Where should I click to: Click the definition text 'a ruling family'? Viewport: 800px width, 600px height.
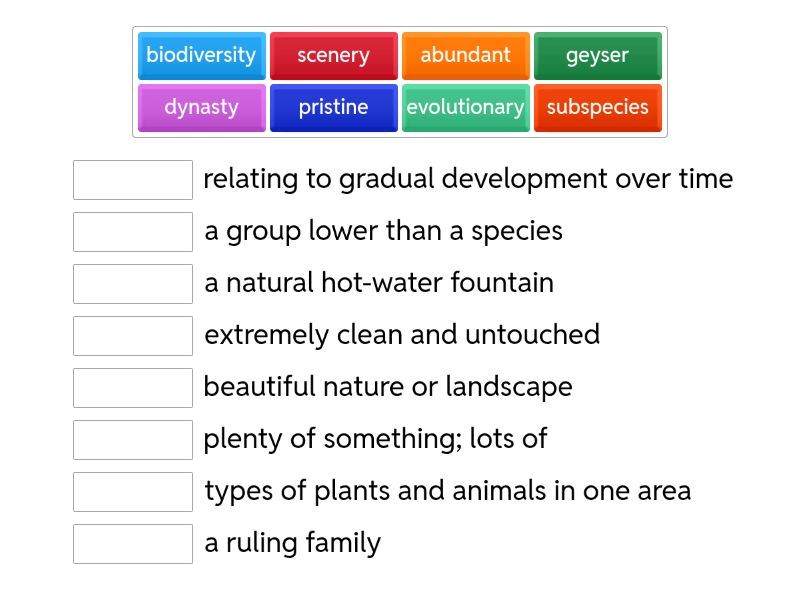[292, 543]
